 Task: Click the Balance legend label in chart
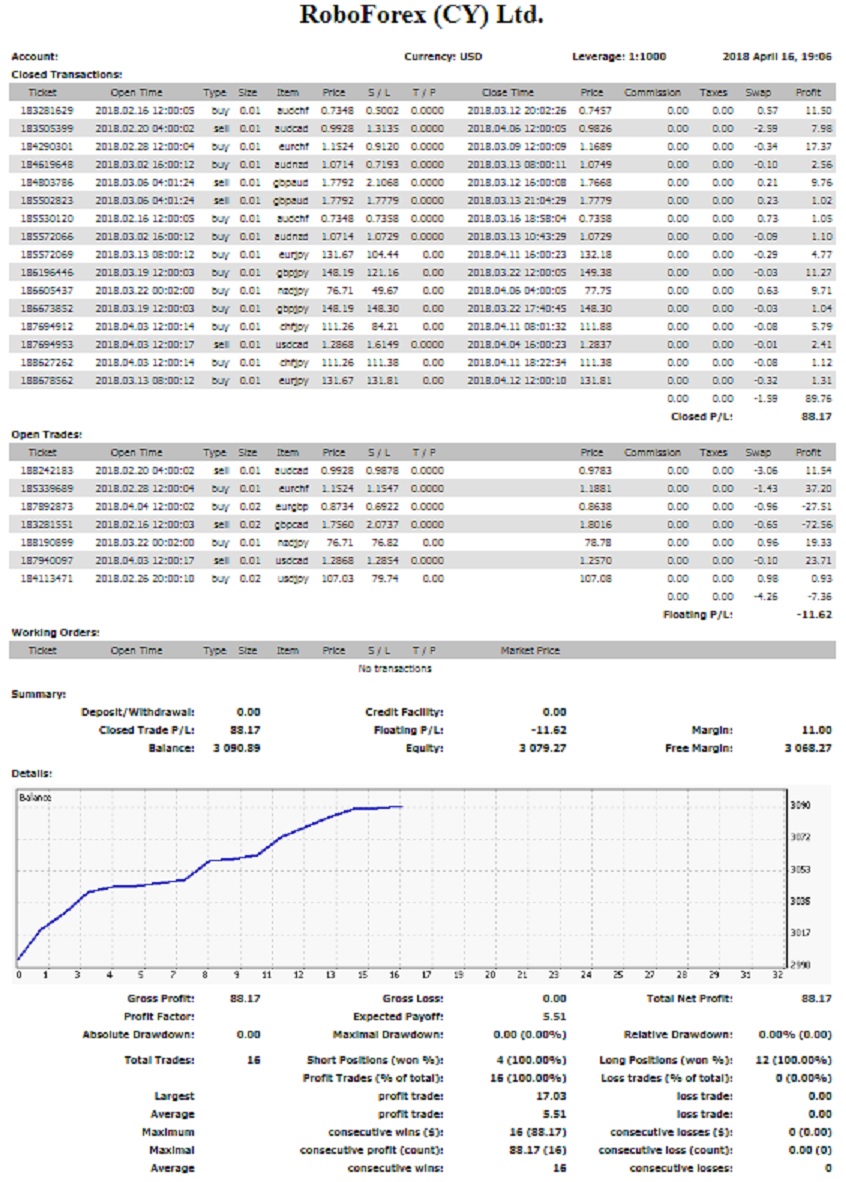34,797
